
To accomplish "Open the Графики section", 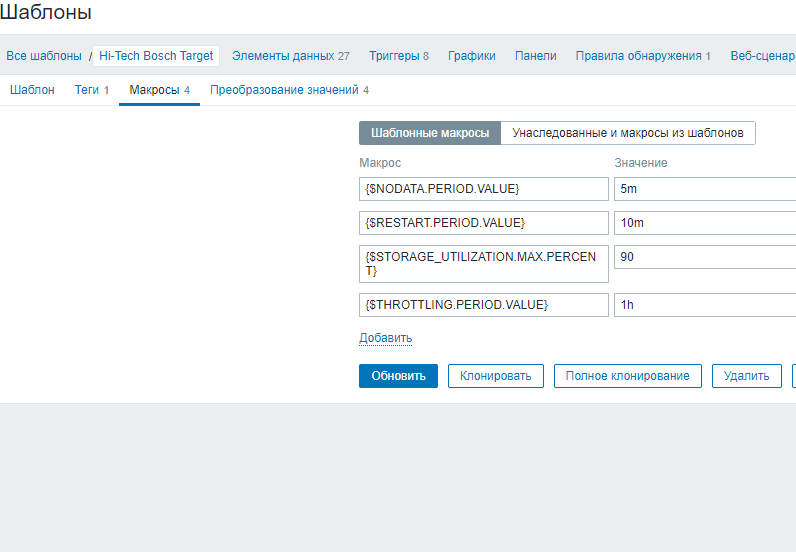I will [471, 56].
